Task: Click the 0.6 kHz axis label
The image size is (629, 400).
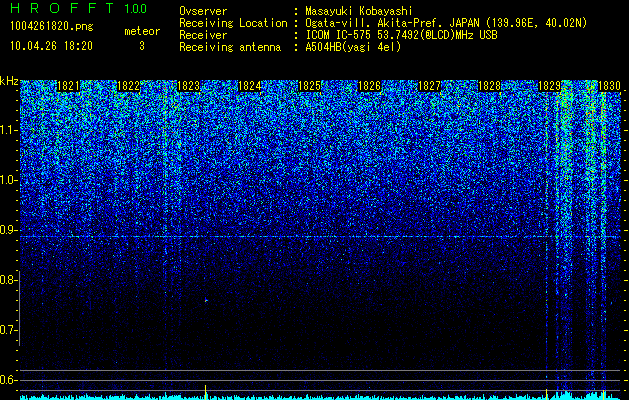Action: pos(9,380)
